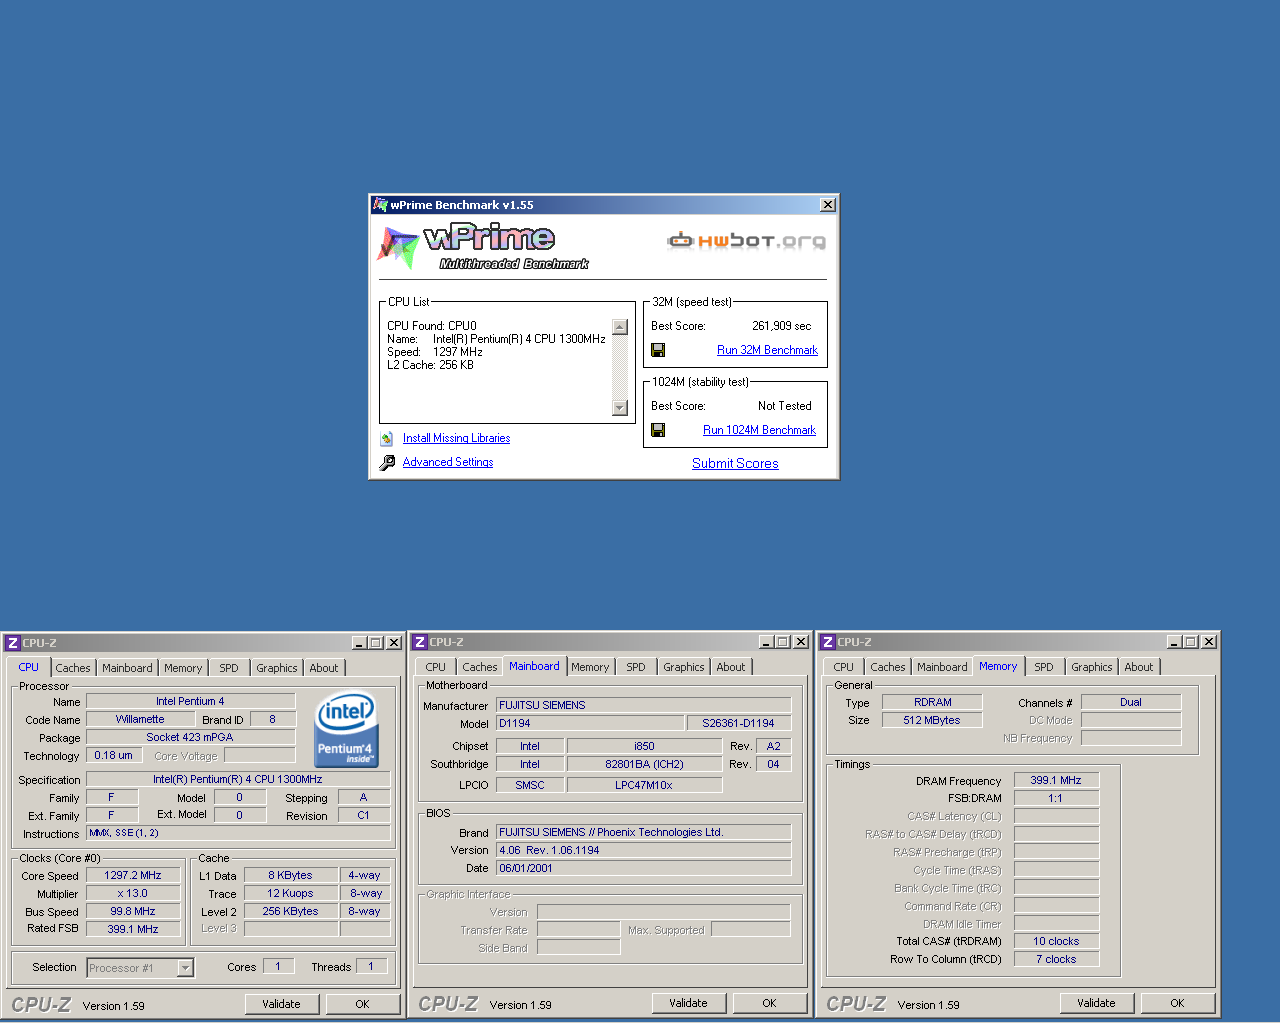Click the mainboard model field D1194
Image resolution: width=1280 pixels, height=1024 pixels.
pyautogui.click(x=590, y=723)
